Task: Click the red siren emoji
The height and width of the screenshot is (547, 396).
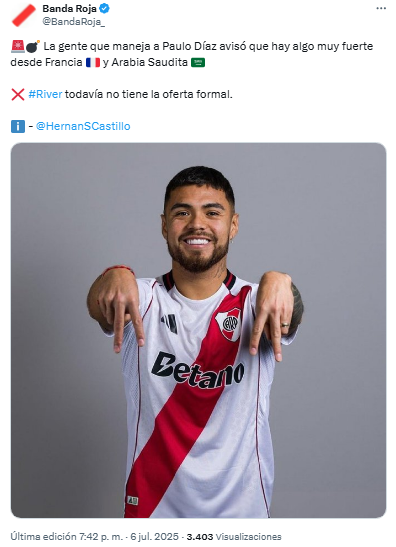Action: (x=18, y=46)
